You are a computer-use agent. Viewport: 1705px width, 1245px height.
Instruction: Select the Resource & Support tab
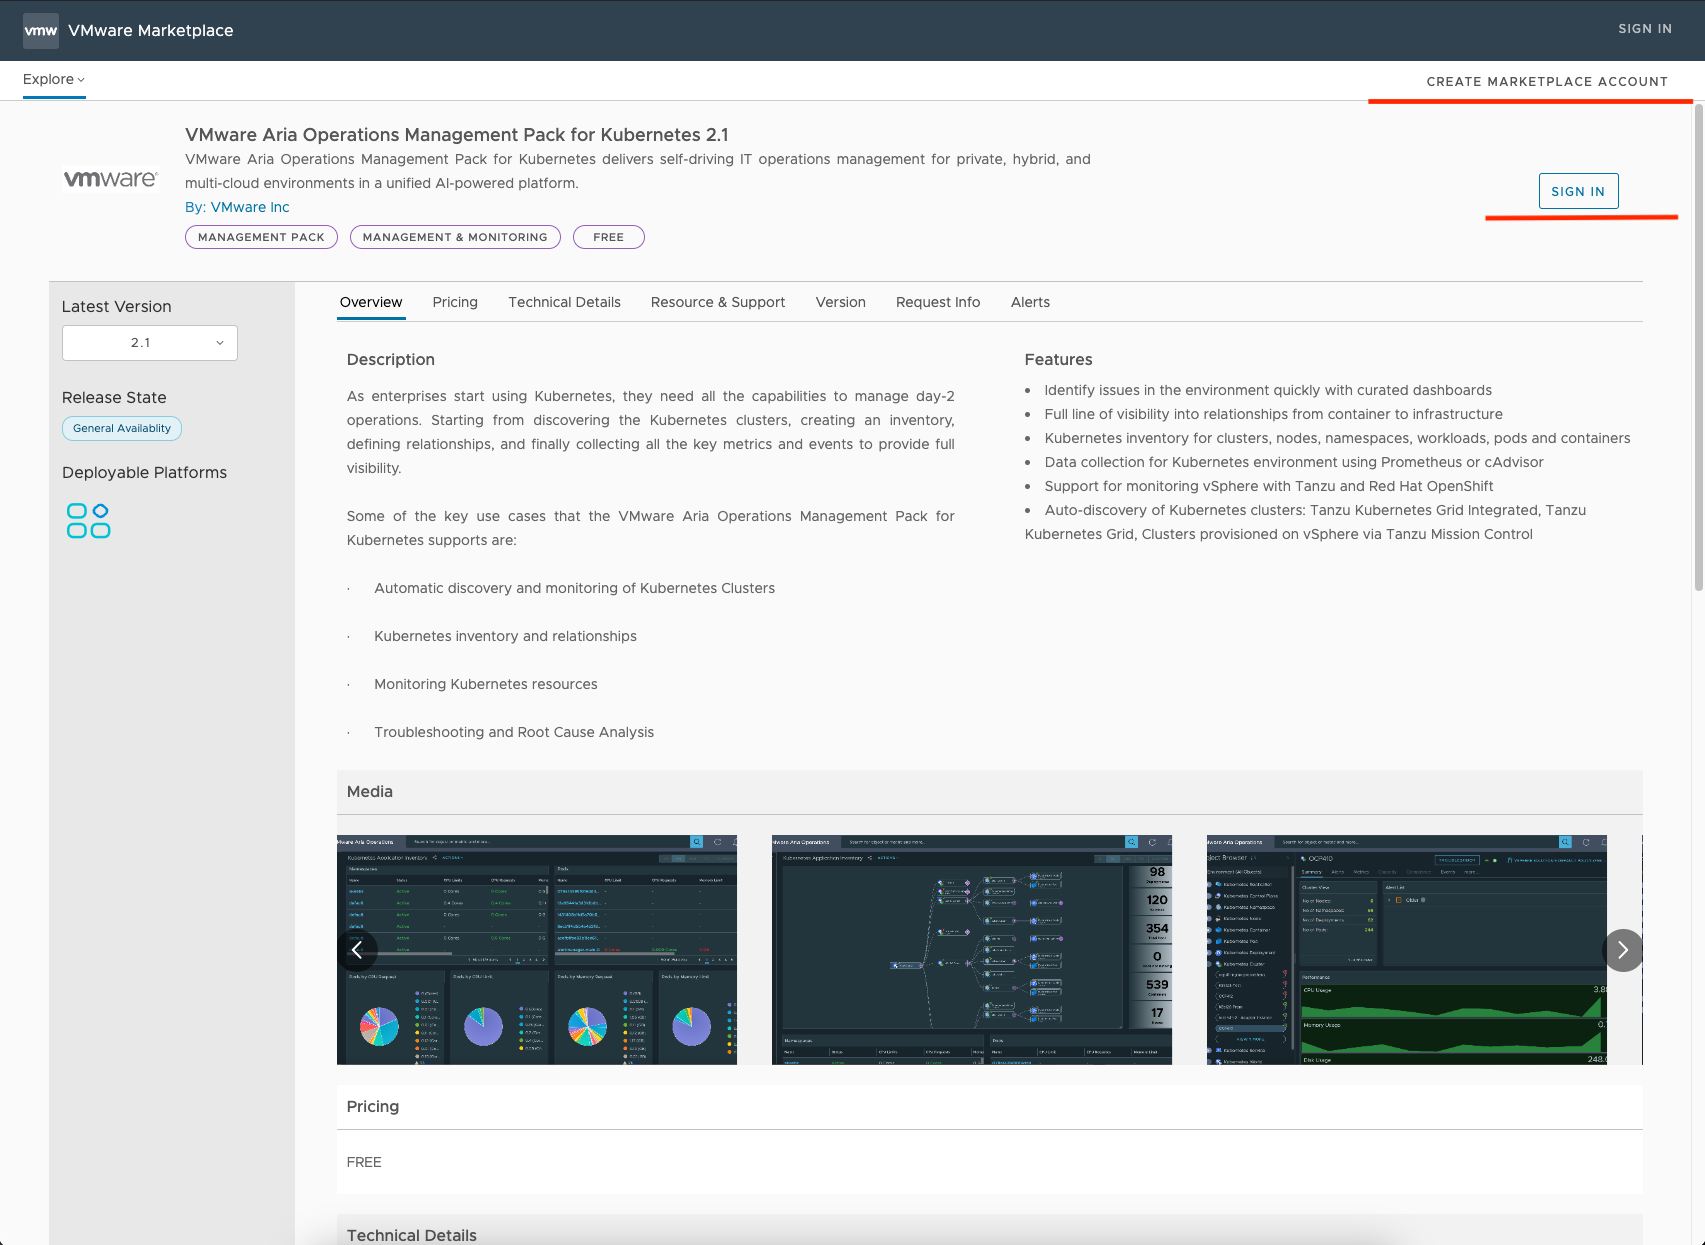coord(717,302)
